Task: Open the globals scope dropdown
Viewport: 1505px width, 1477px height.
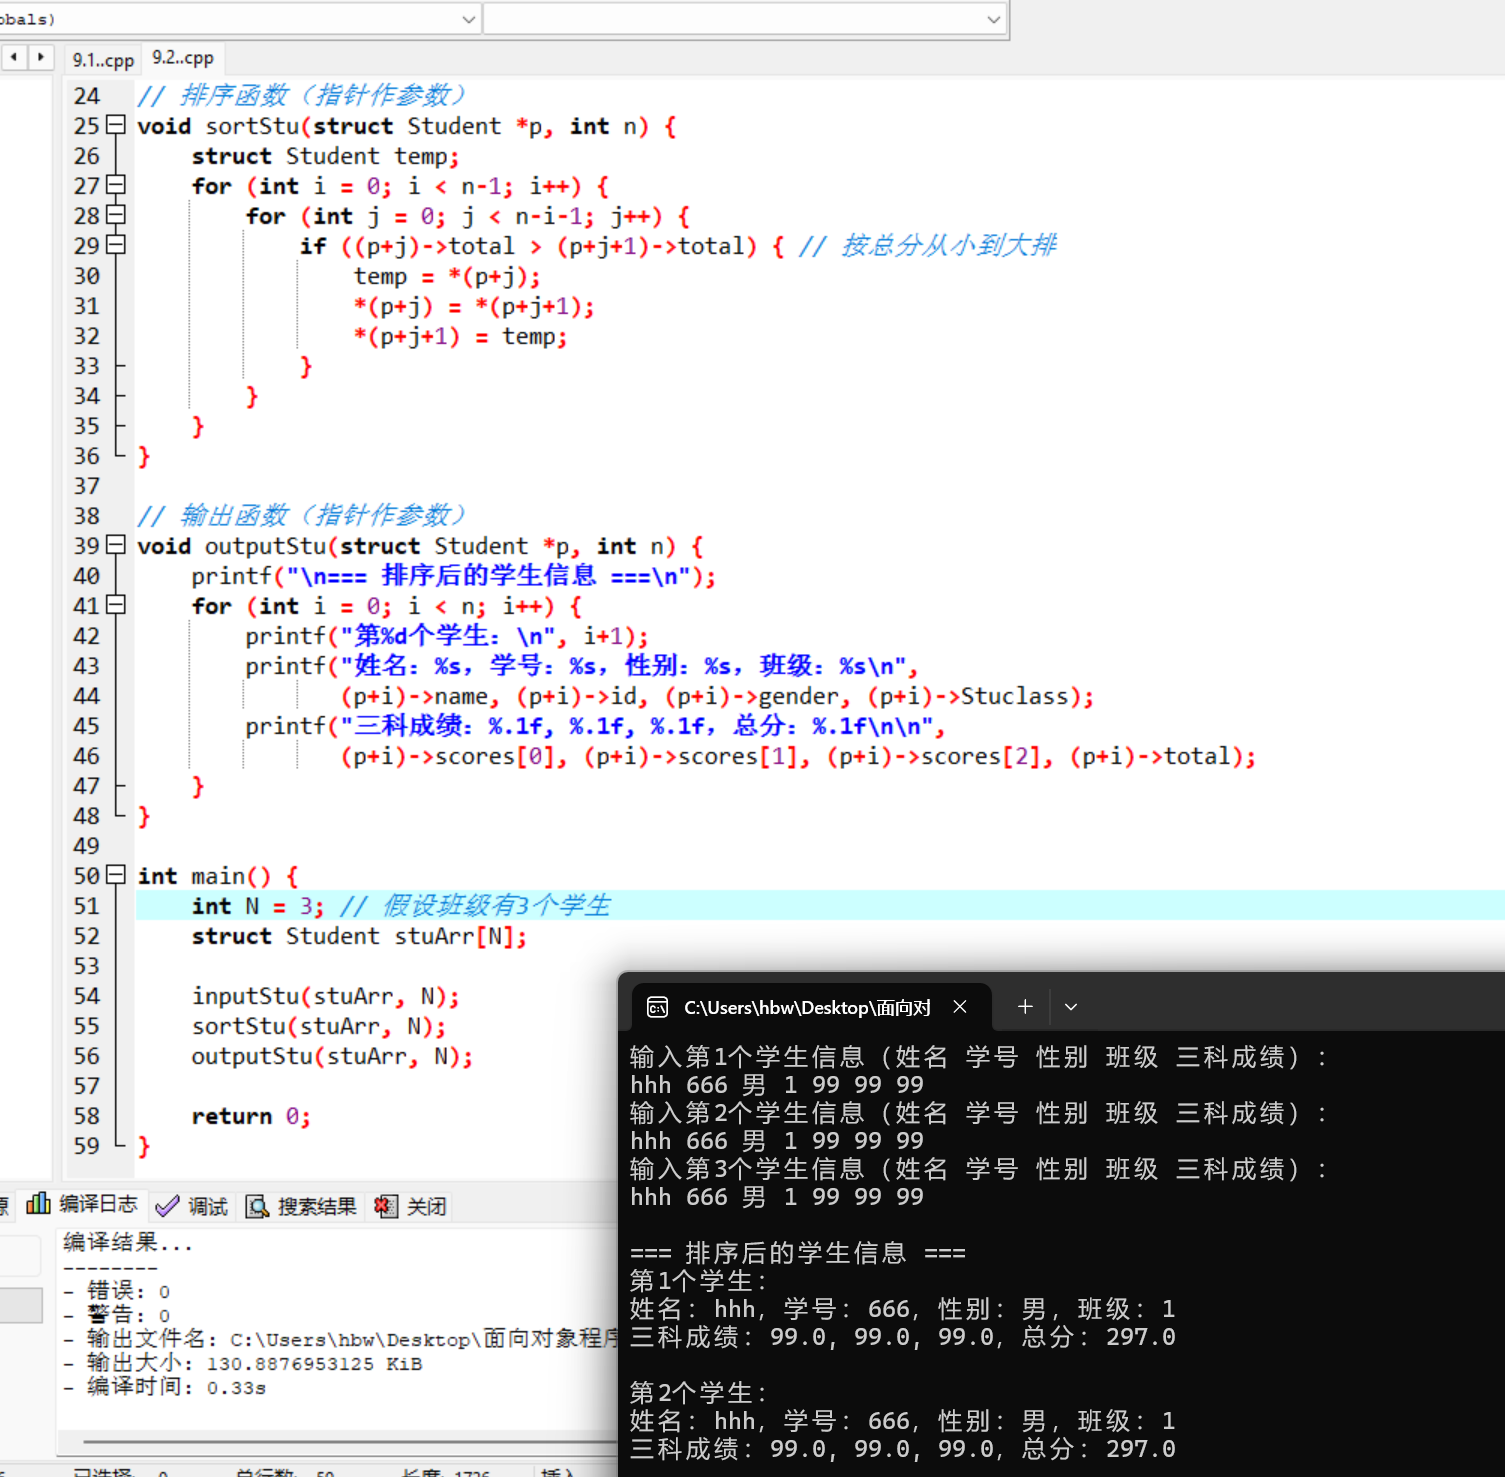Action: tap(468, 19)
